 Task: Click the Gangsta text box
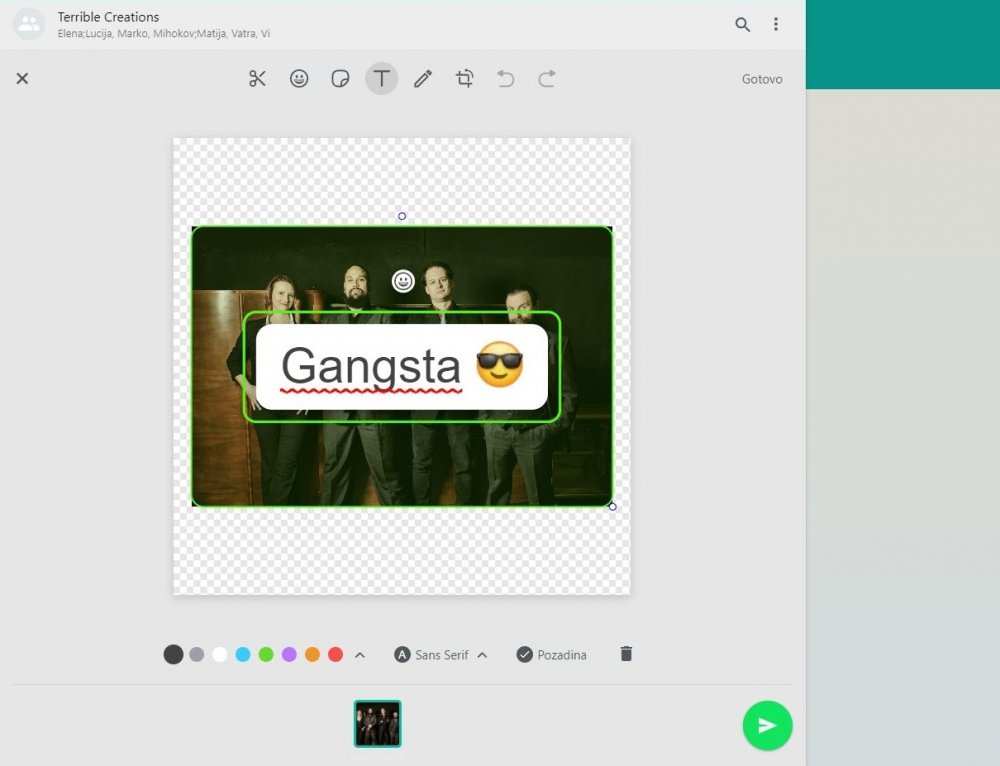402,367
